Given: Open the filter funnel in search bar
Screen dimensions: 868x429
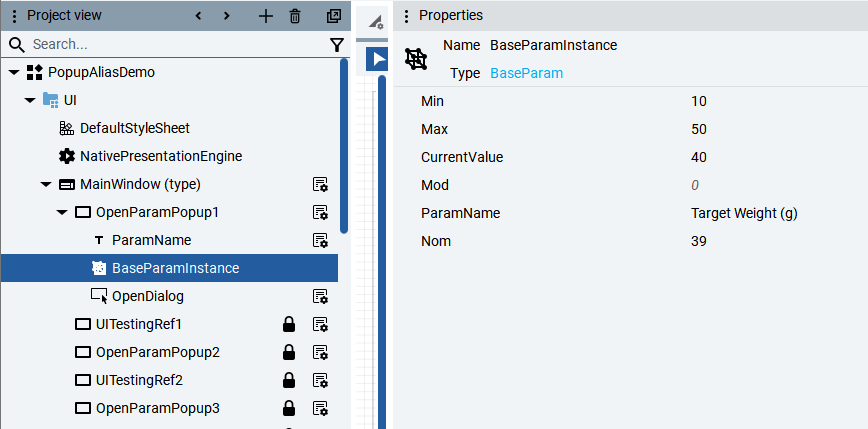Looking at the screenshot, I should 337,45.
